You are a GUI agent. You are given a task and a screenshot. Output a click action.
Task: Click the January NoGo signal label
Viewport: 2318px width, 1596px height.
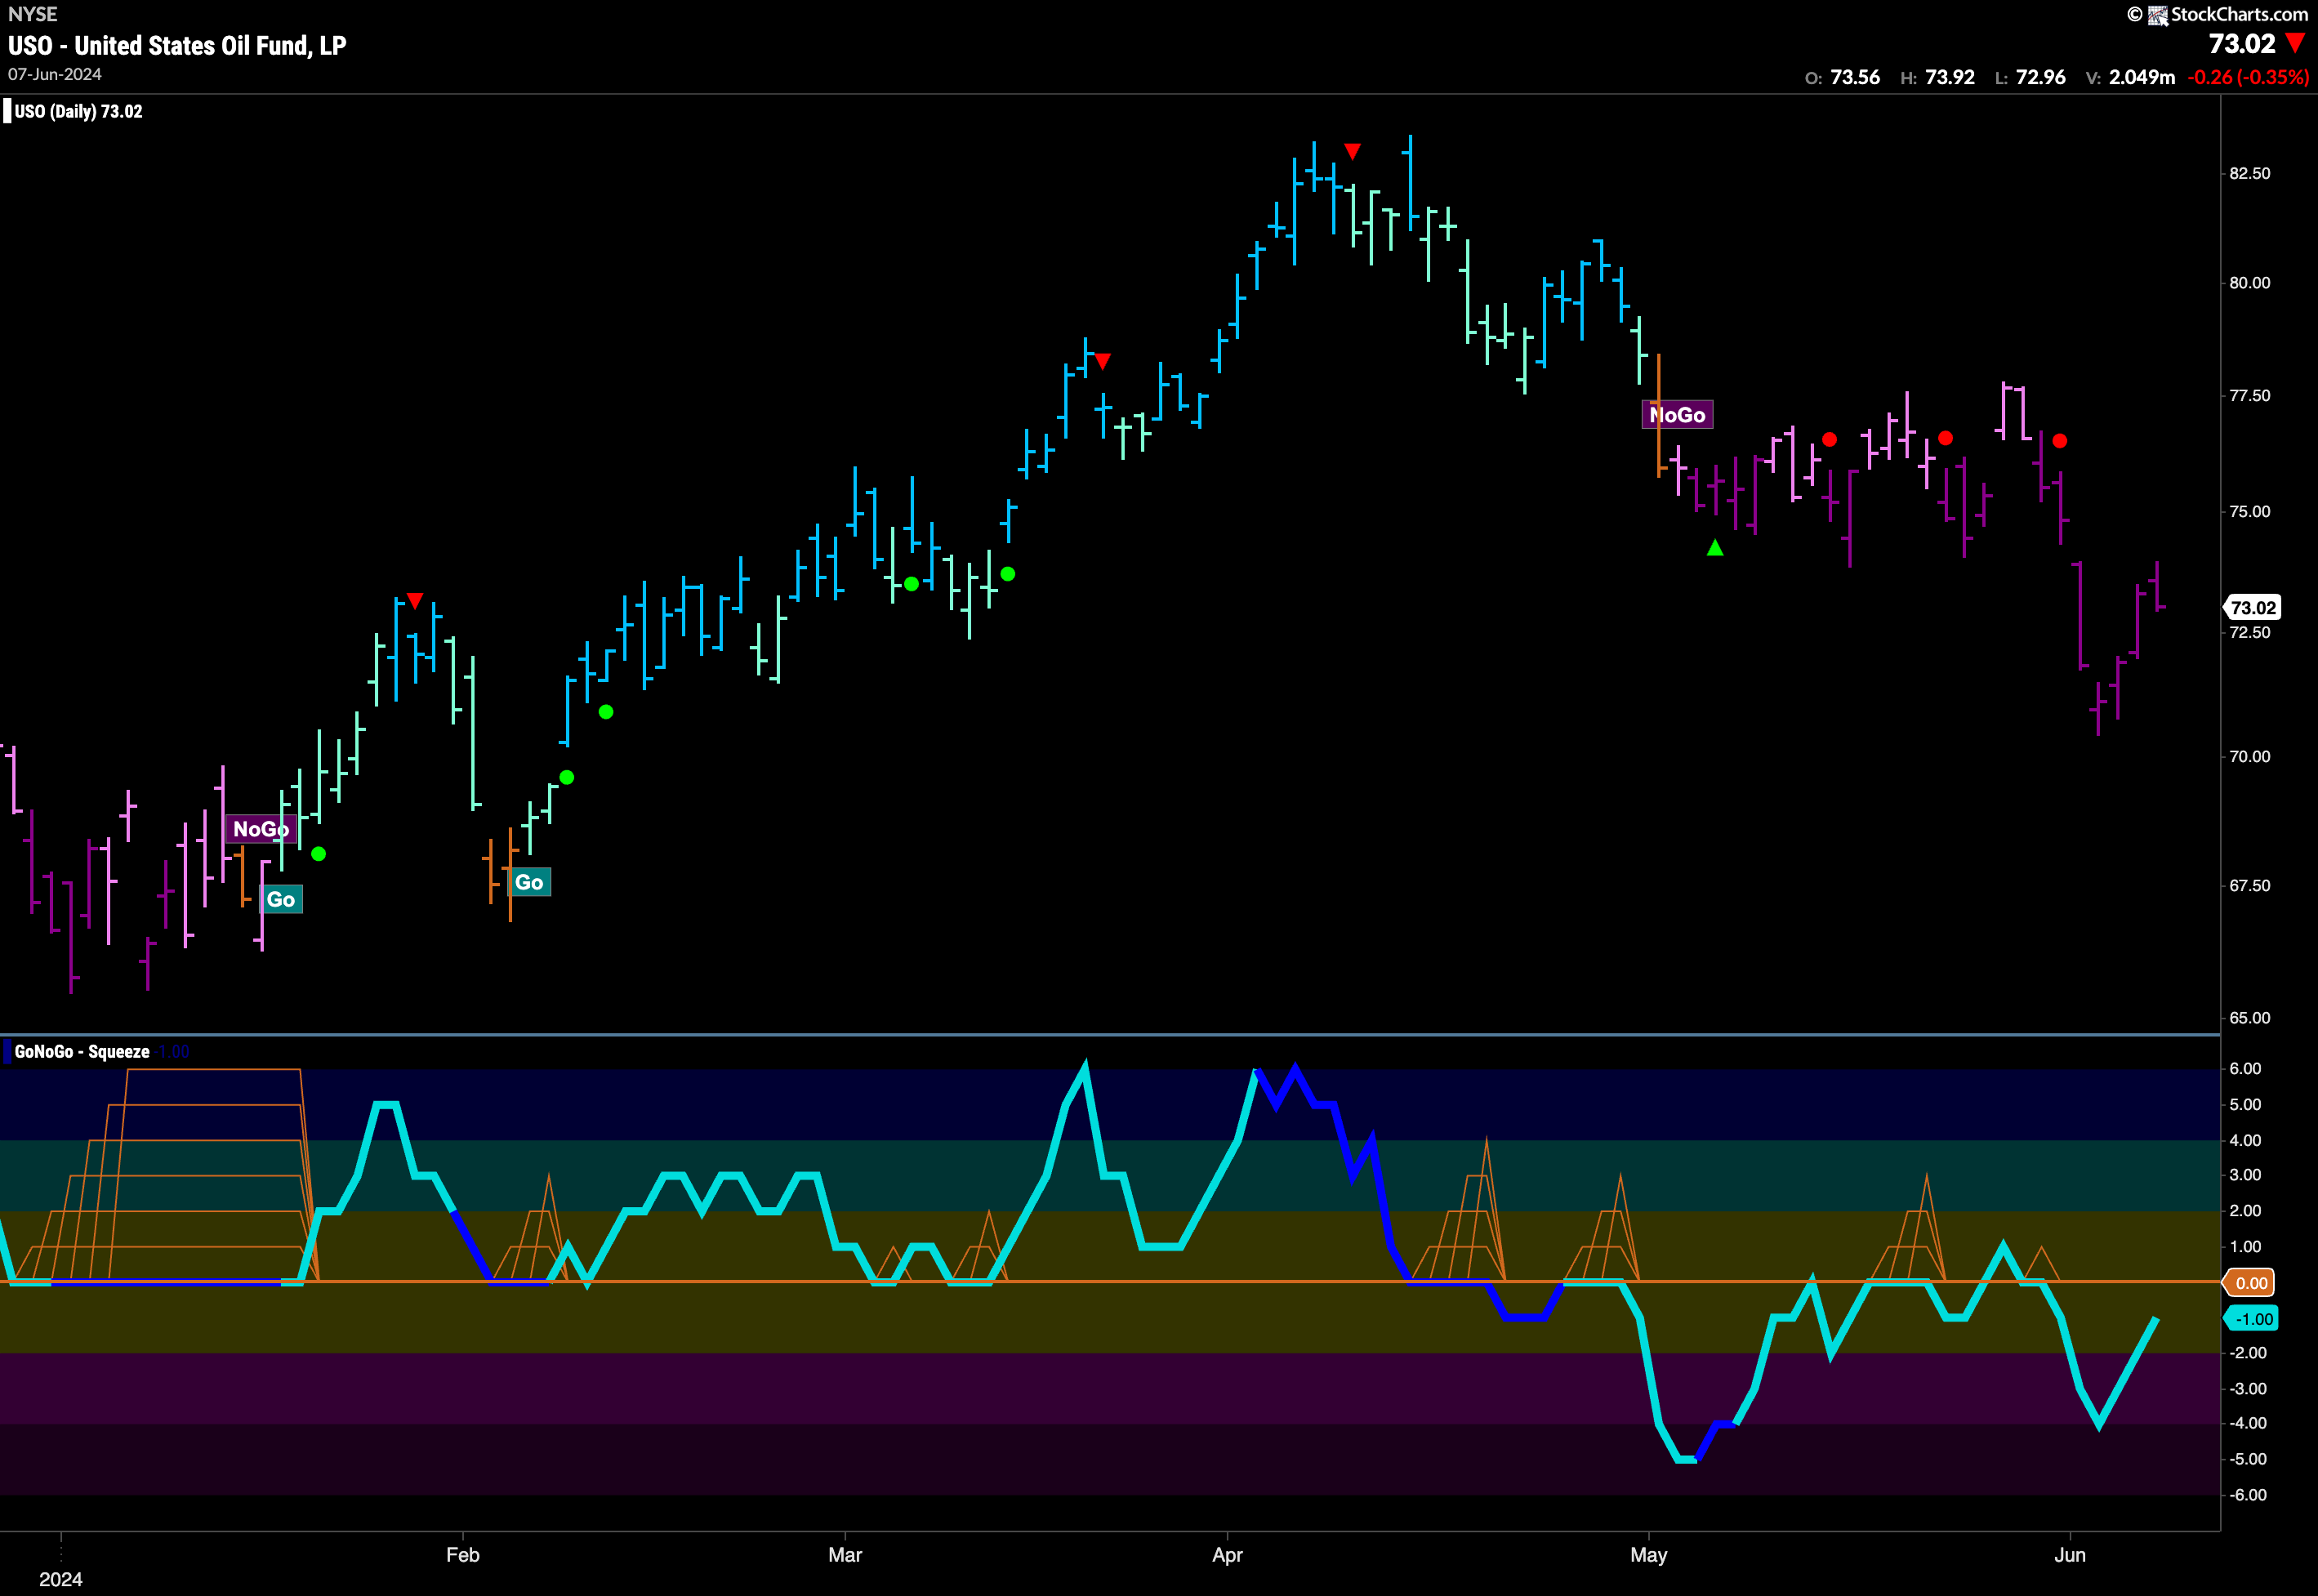pyautogui.click(x=261, y=829)
